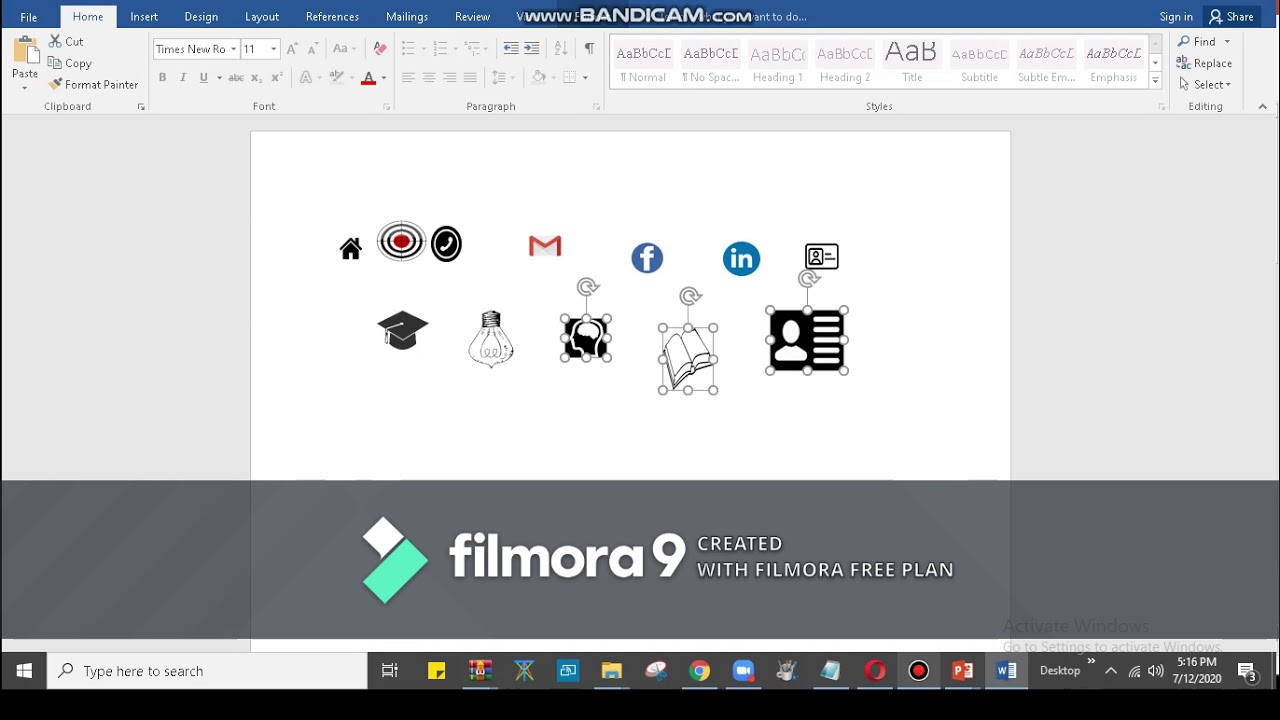Toggle show paragraph marks

point(589,48)
